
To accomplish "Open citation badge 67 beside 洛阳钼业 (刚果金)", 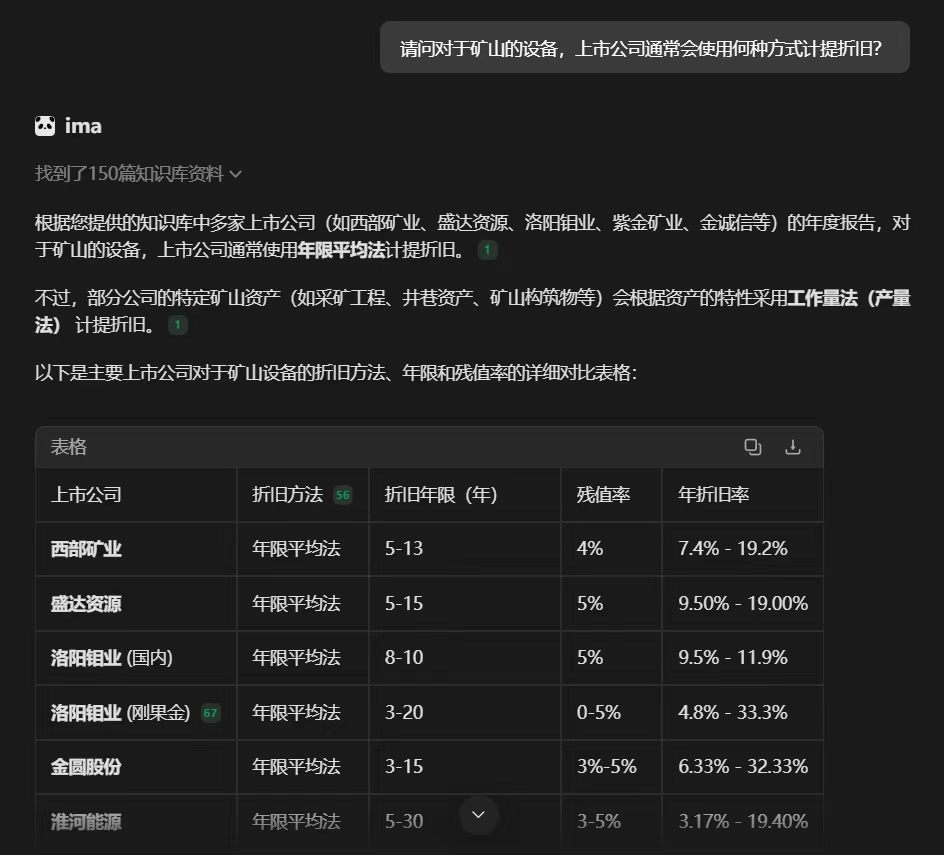I will click(210, 713).
